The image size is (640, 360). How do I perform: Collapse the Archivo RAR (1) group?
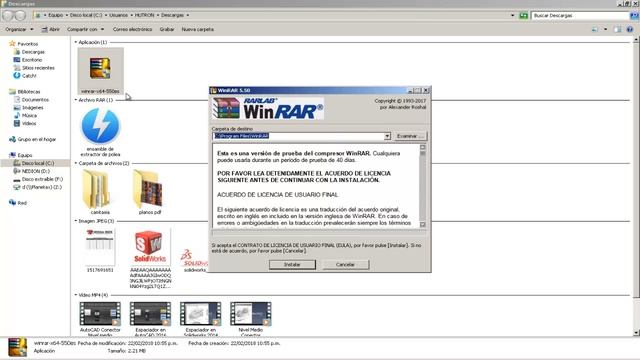[76, 100]
